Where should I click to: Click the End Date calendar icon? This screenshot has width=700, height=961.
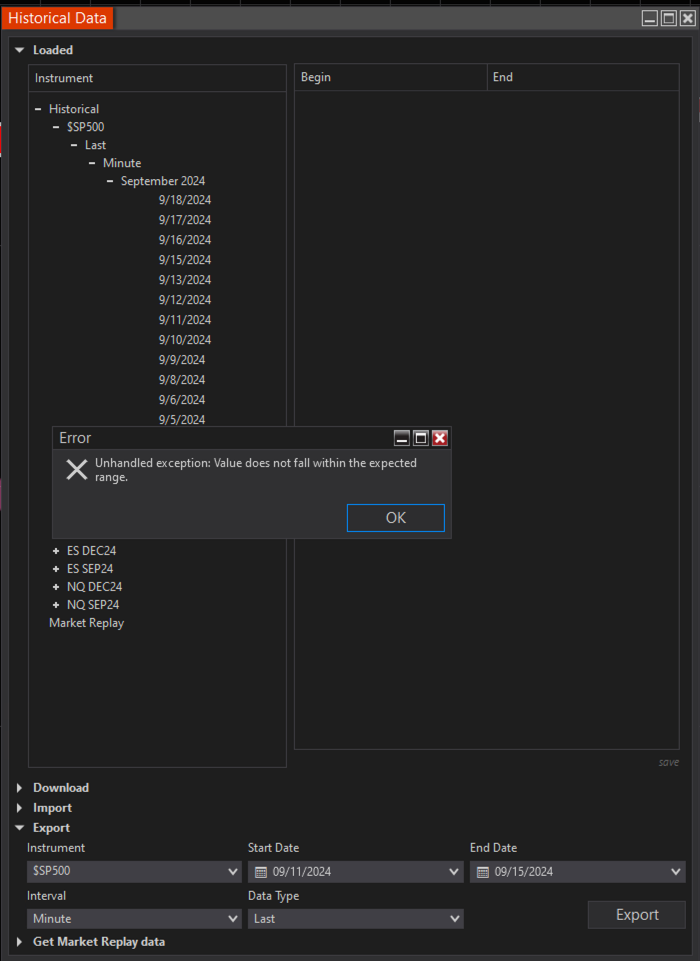pos(483,872)
